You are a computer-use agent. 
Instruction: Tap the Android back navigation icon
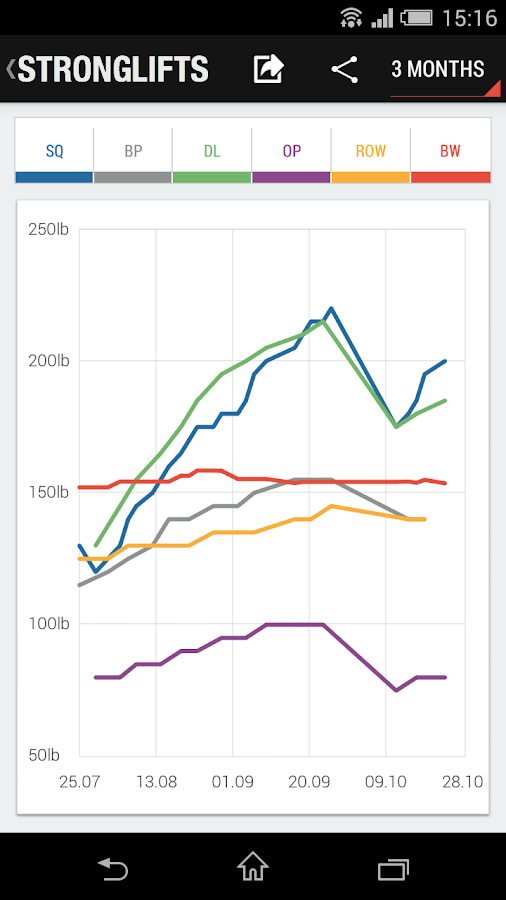112,869
